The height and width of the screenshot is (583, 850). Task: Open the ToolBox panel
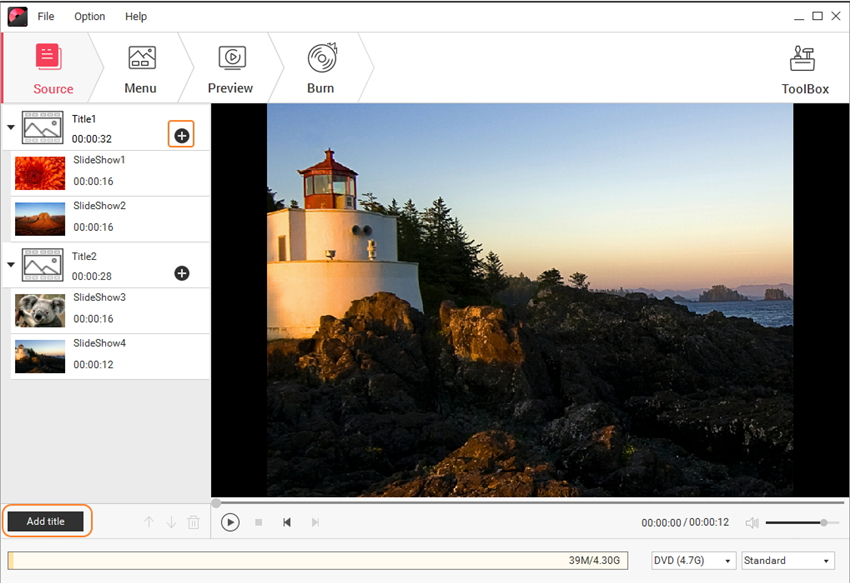point(804,70)
